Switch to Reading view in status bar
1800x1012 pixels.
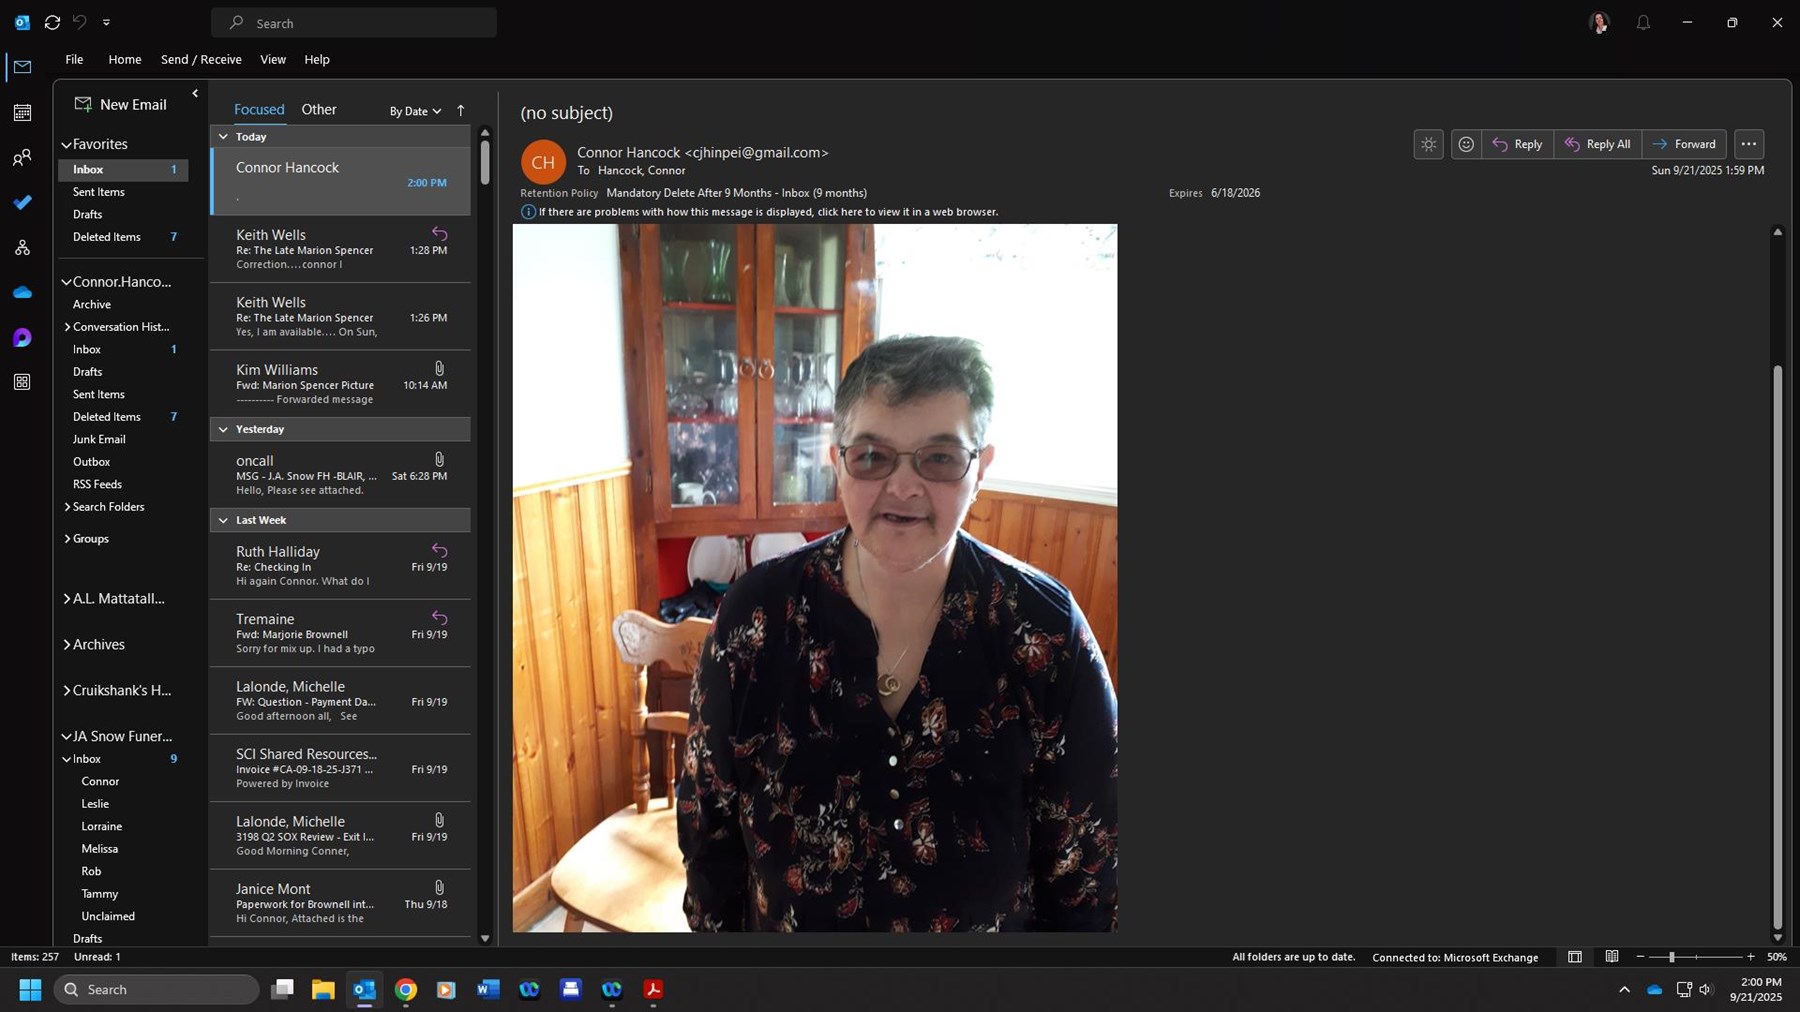click(x=1611, y=957)
